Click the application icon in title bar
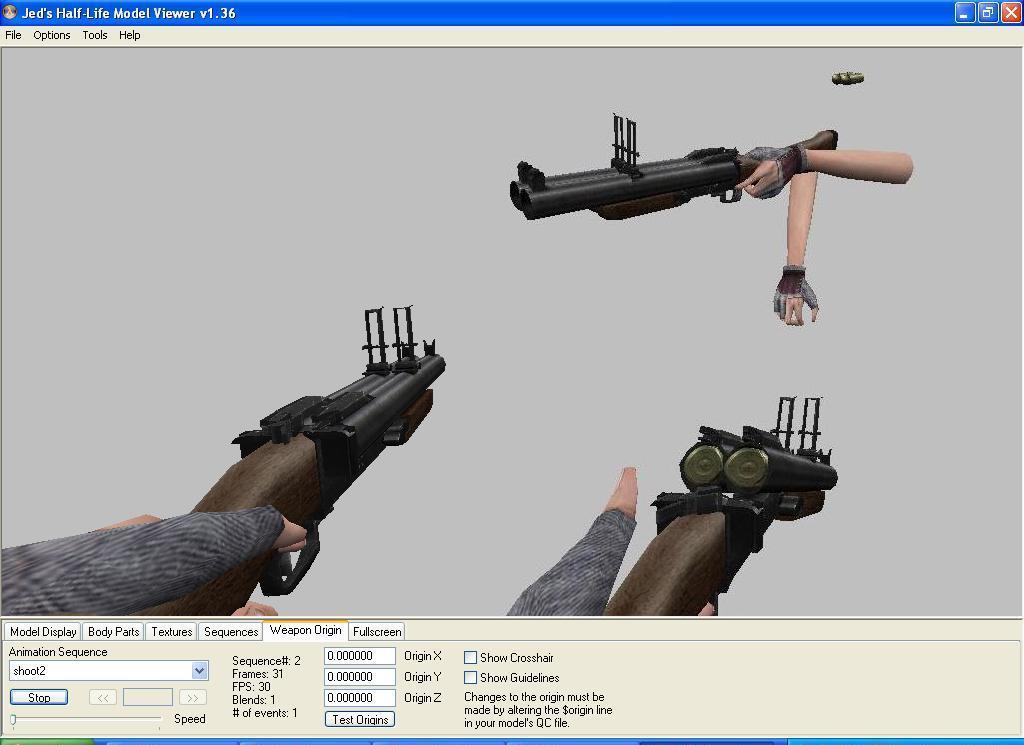This screenshot has width=1024, height=745. (10, 12)
